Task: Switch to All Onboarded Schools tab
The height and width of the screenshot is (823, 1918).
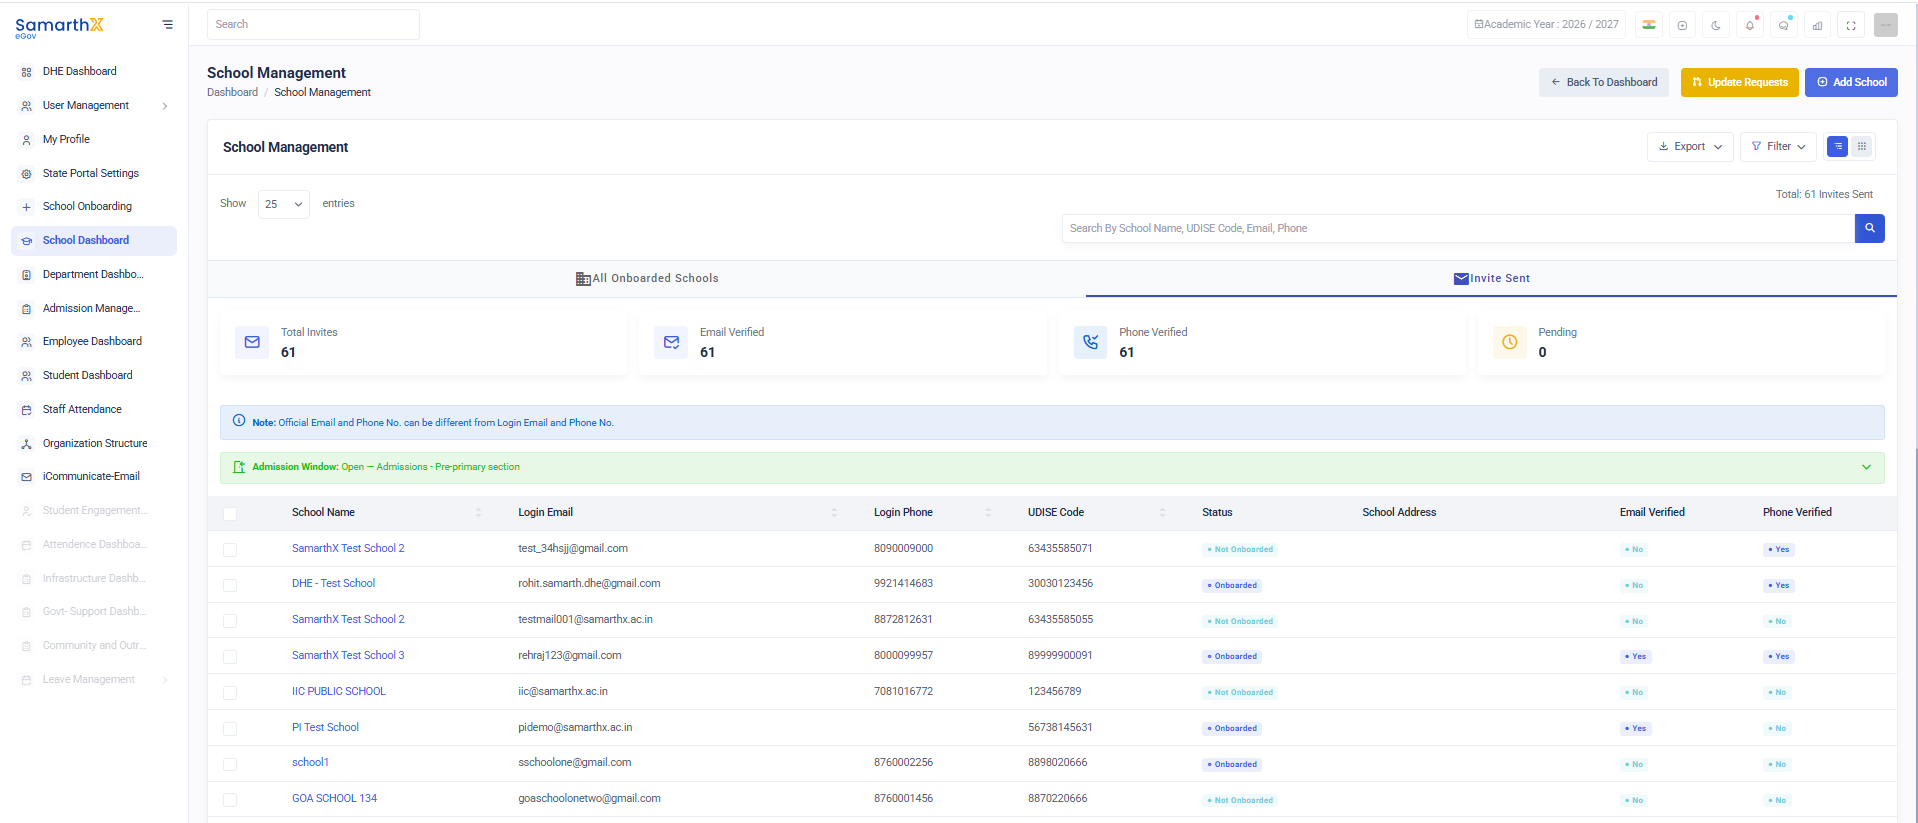Action: [x=647, y=278]
